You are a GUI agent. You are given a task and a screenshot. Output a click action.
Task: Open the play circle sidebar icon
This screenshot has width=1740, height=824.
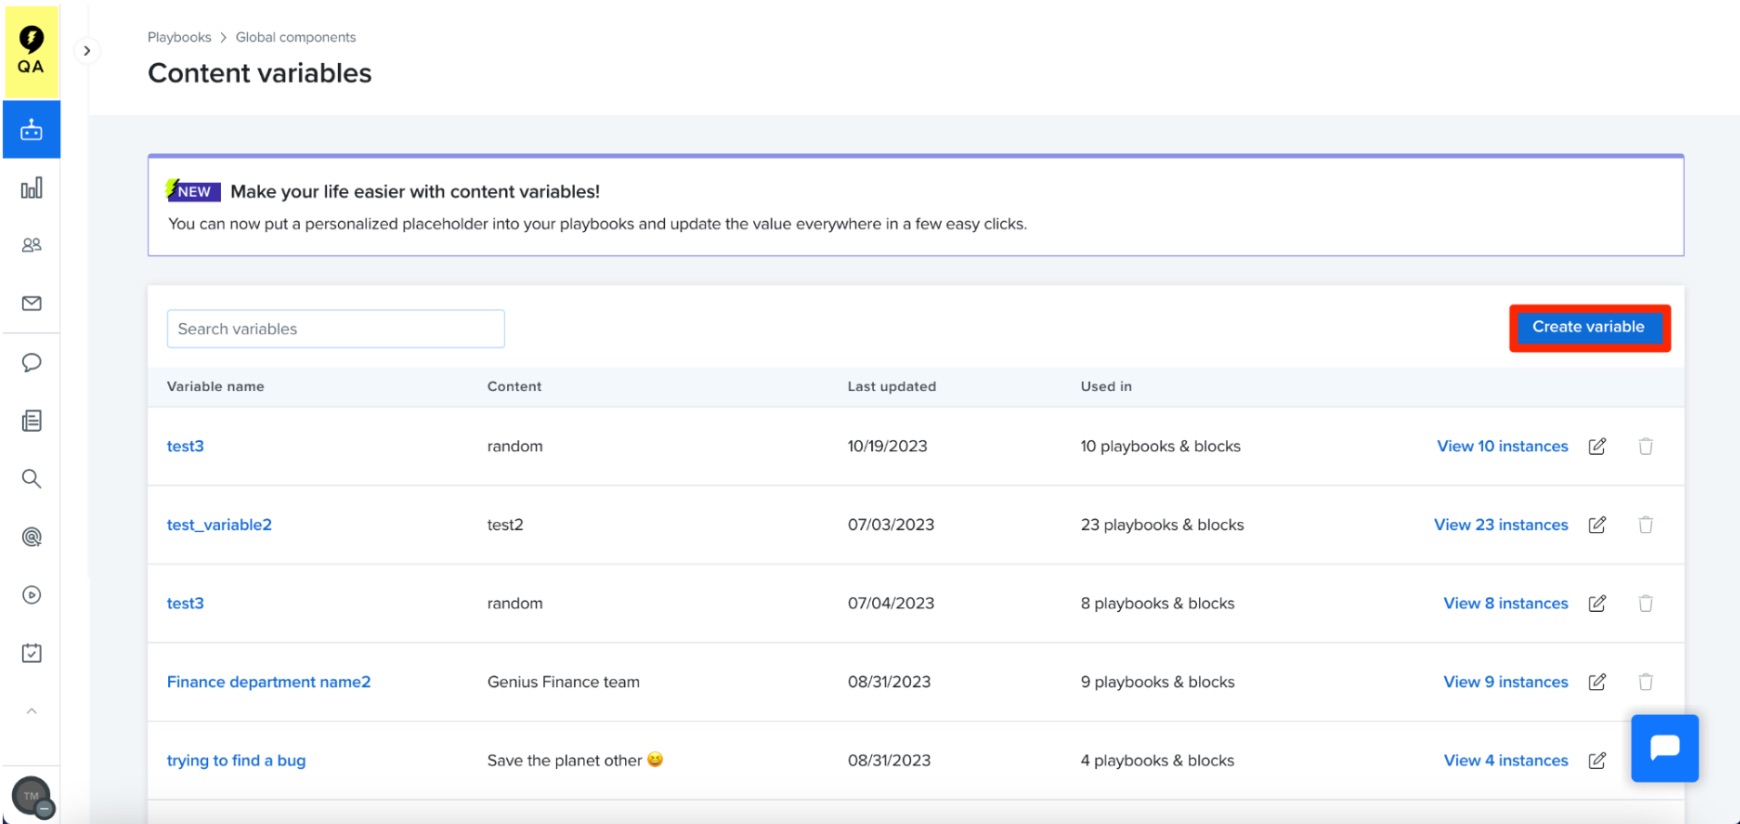(x=32, y=595)
